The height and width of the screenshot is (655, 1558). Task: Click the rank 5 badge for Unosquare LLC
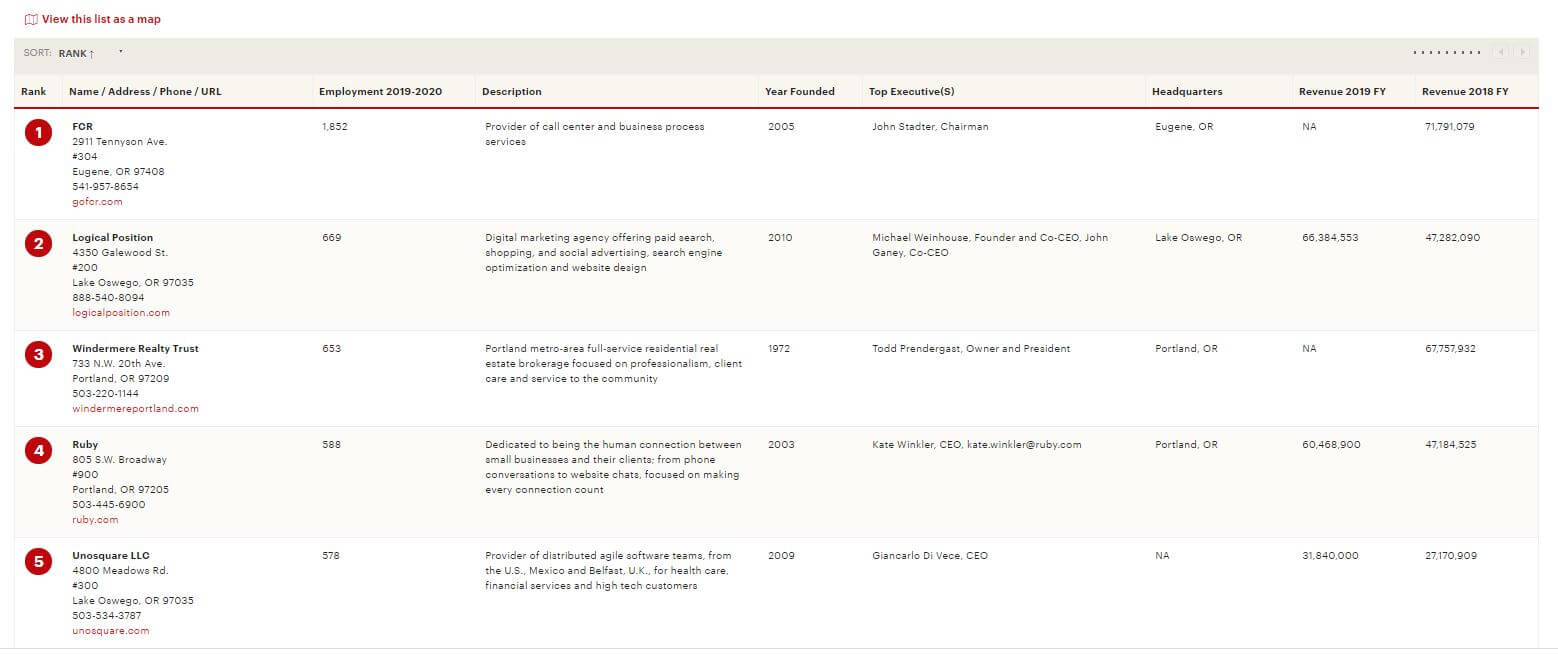(38, 561)
